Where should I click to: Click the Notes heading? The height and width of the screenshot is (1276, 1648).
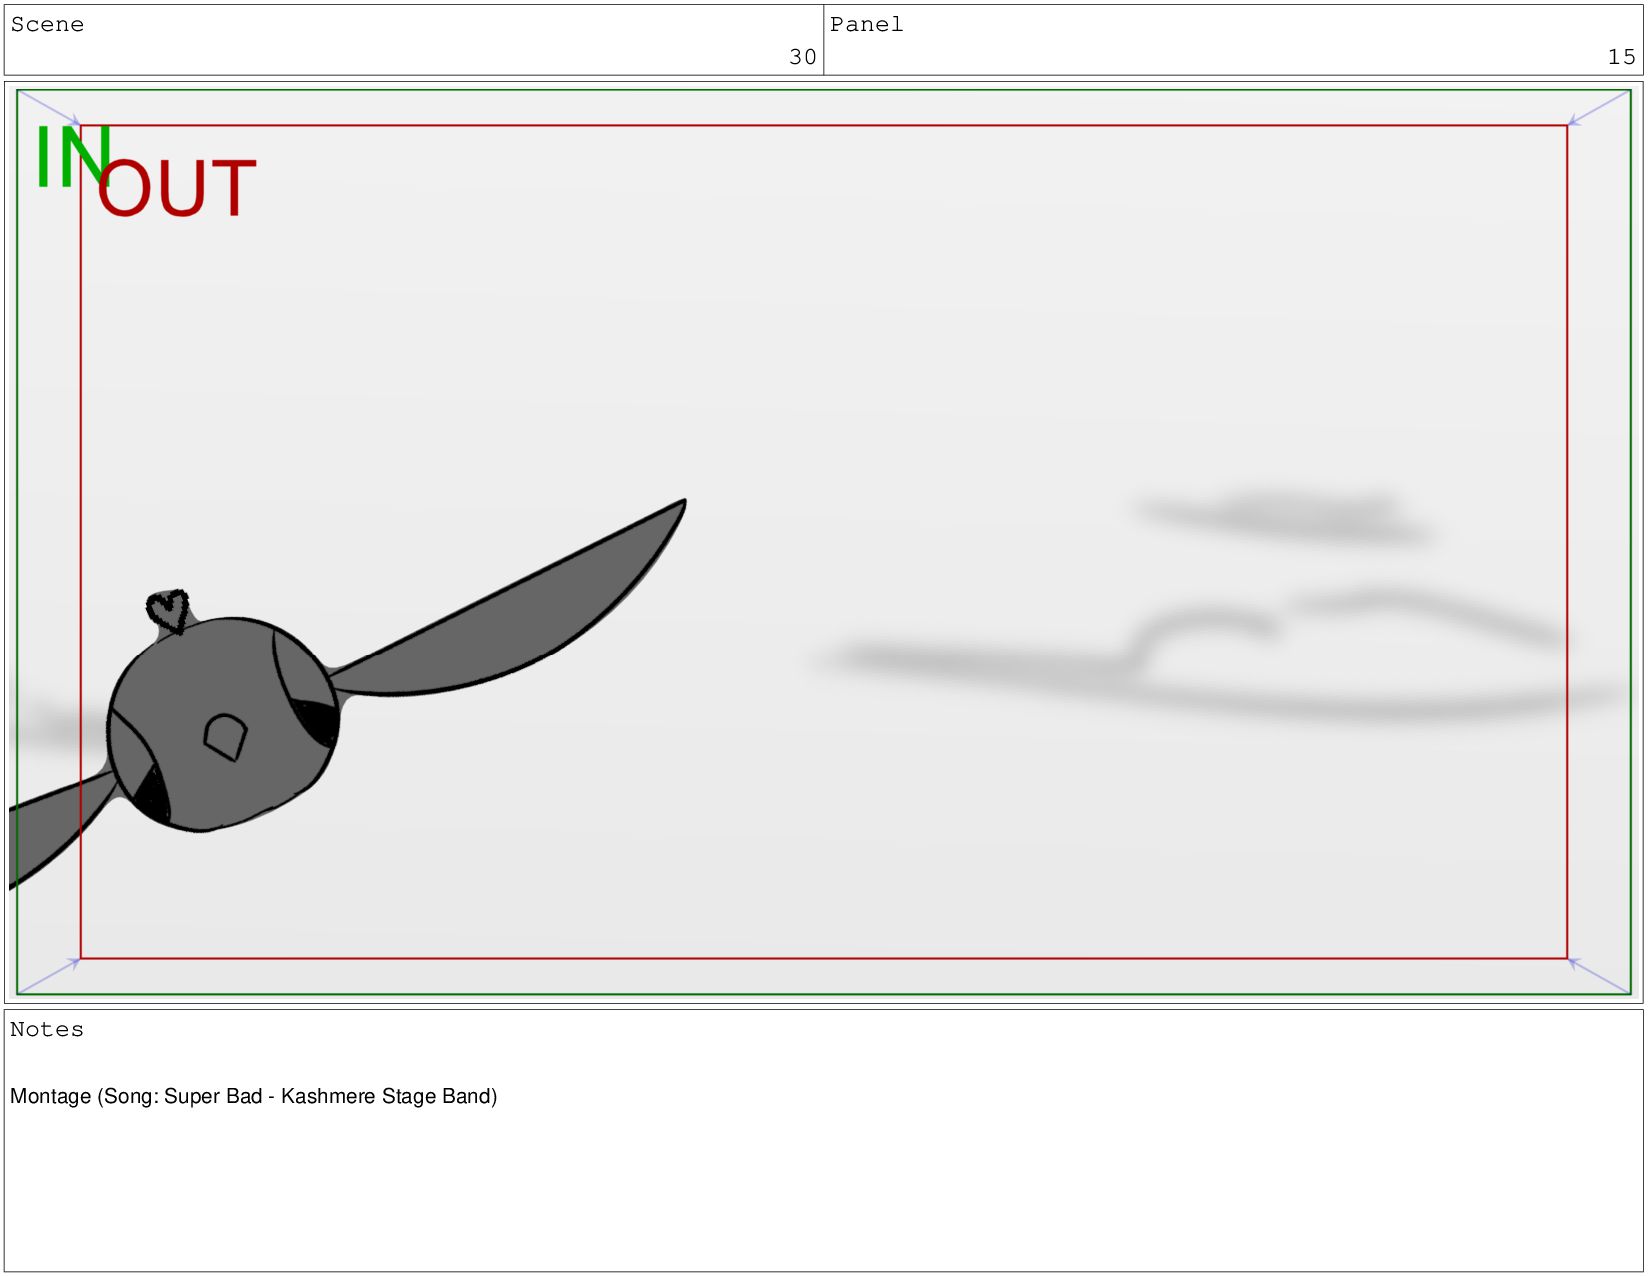[47, 1029]
